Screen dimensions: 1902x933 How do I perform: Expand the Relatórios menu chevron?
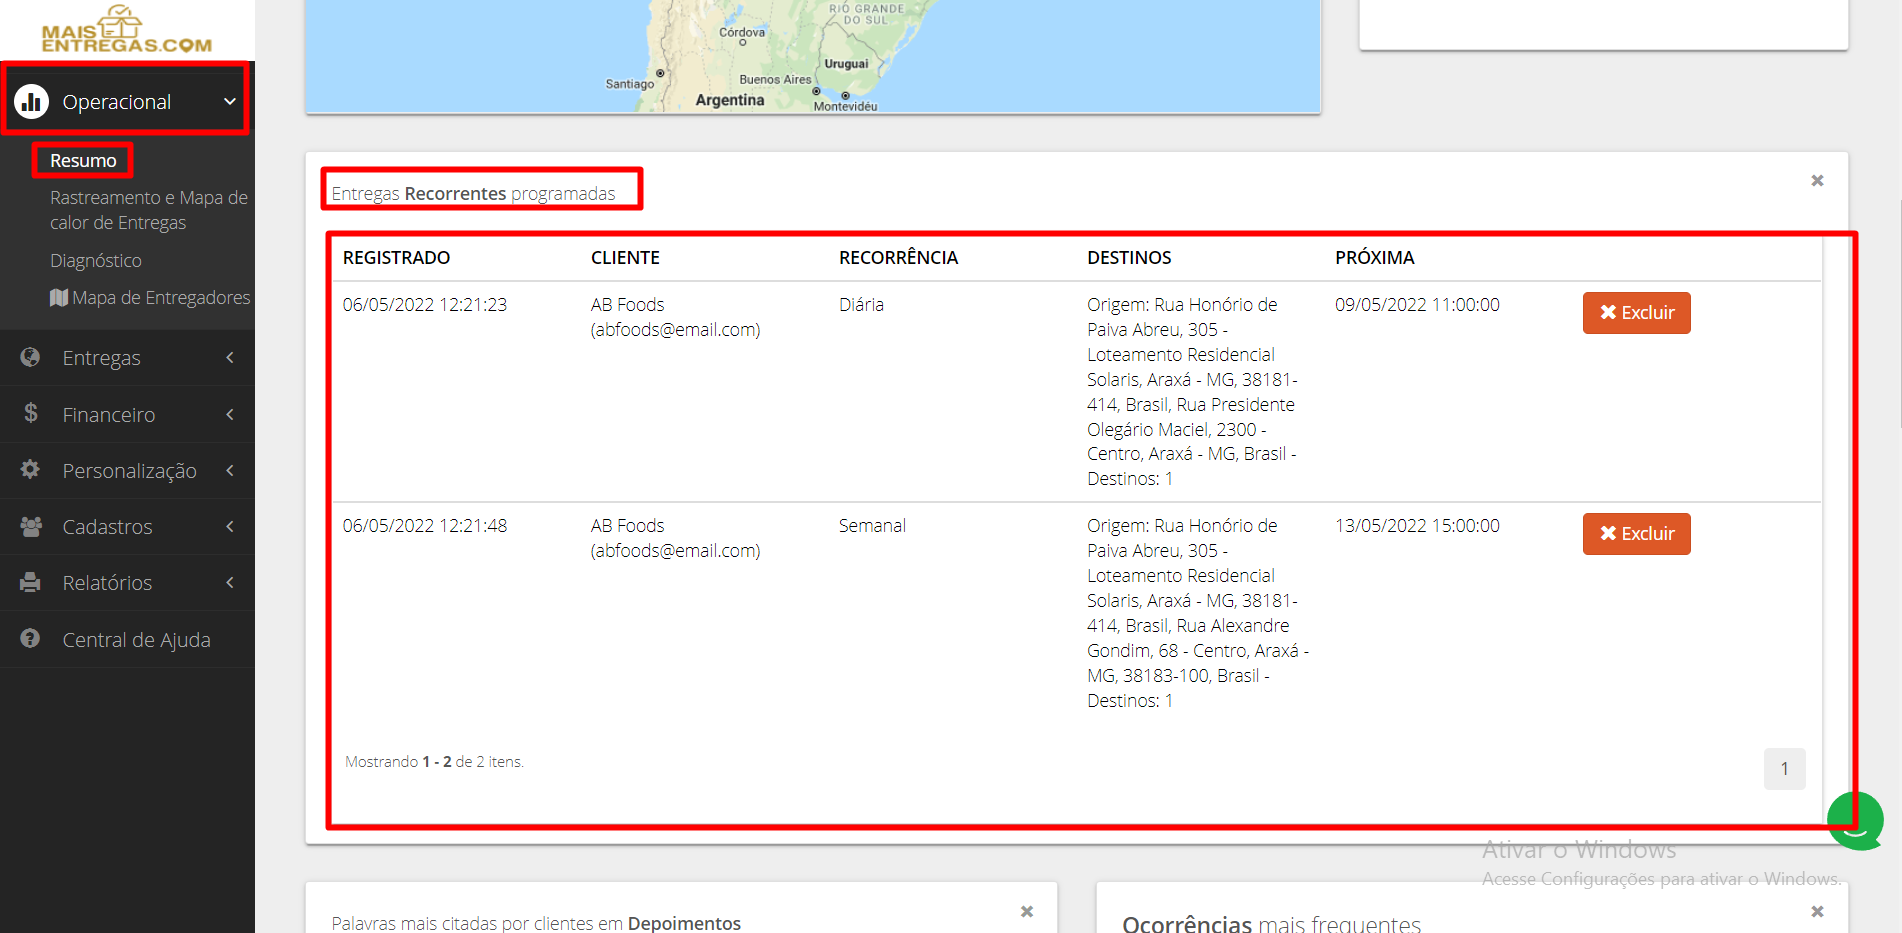pos(230,582)
